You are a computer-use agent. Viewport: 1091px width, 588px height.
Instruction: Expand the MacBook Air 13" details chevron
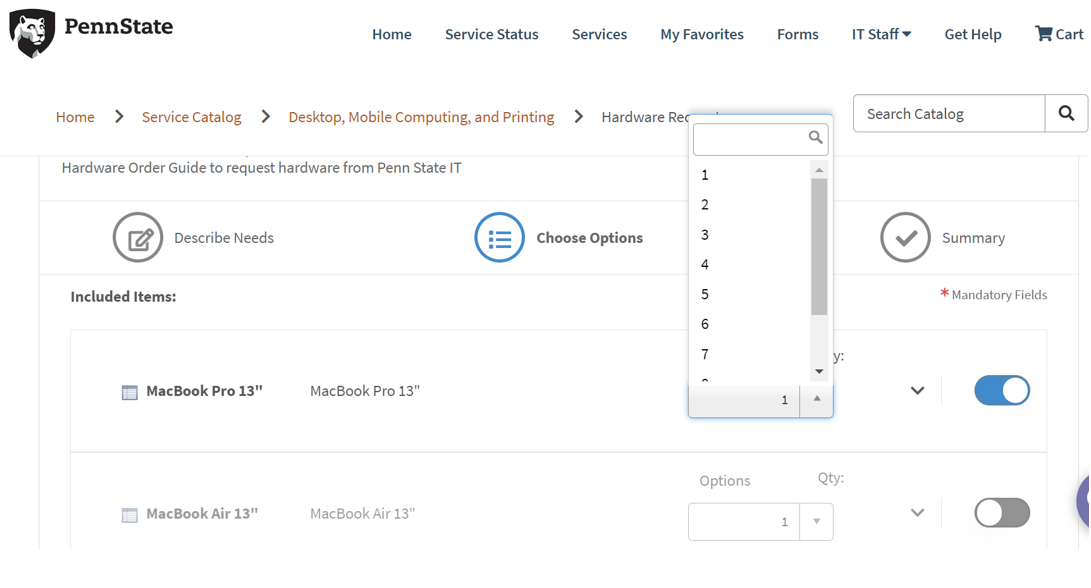click(x=917, y=513)
